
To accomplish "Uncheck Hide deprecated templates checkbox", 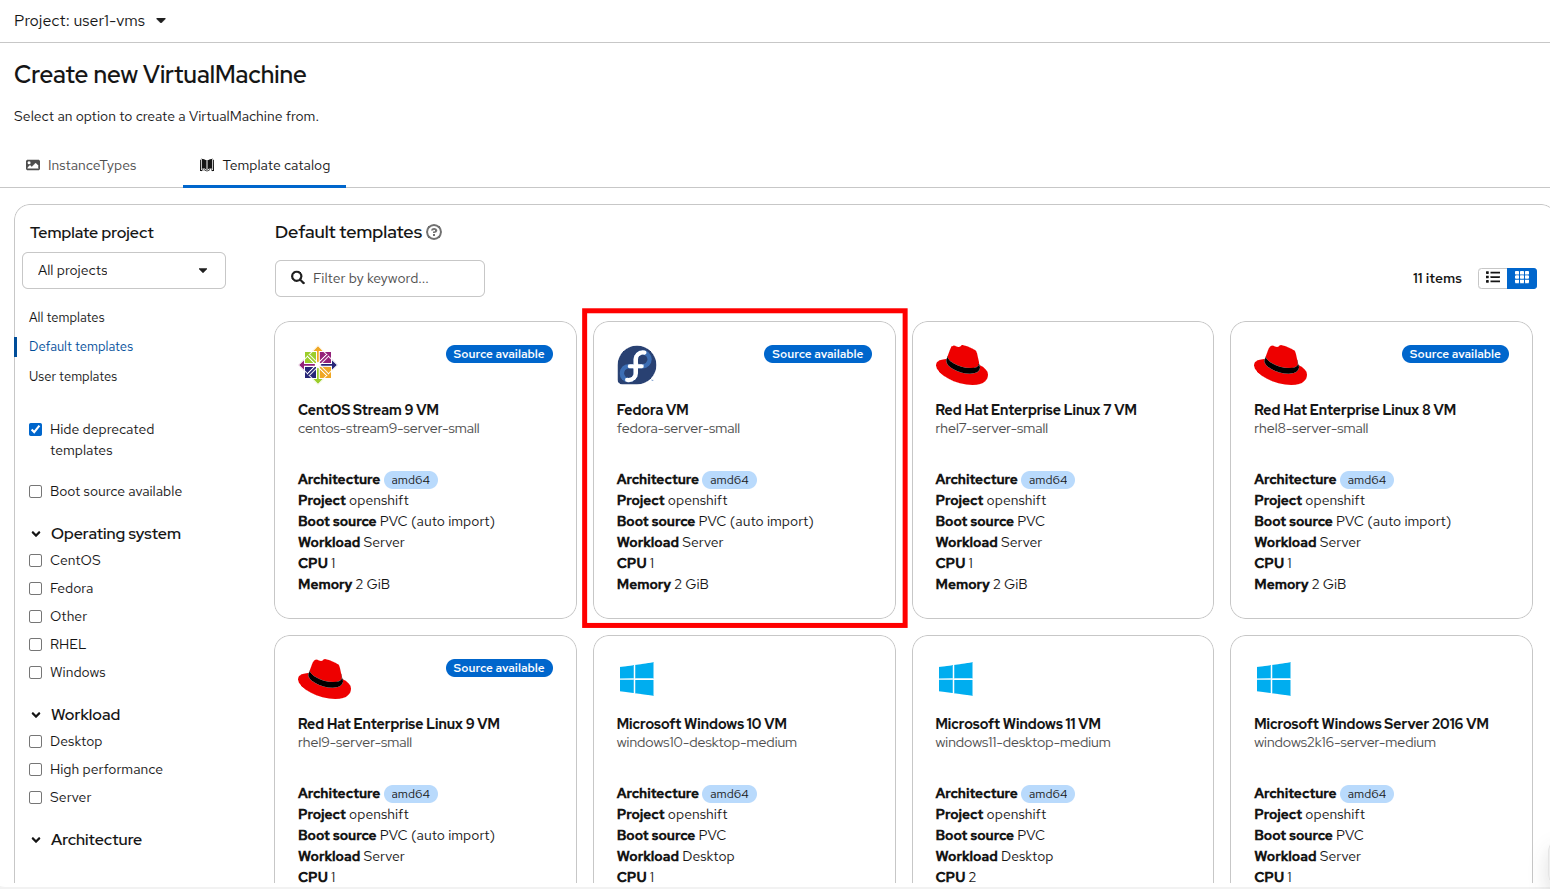I will (36, 430).
